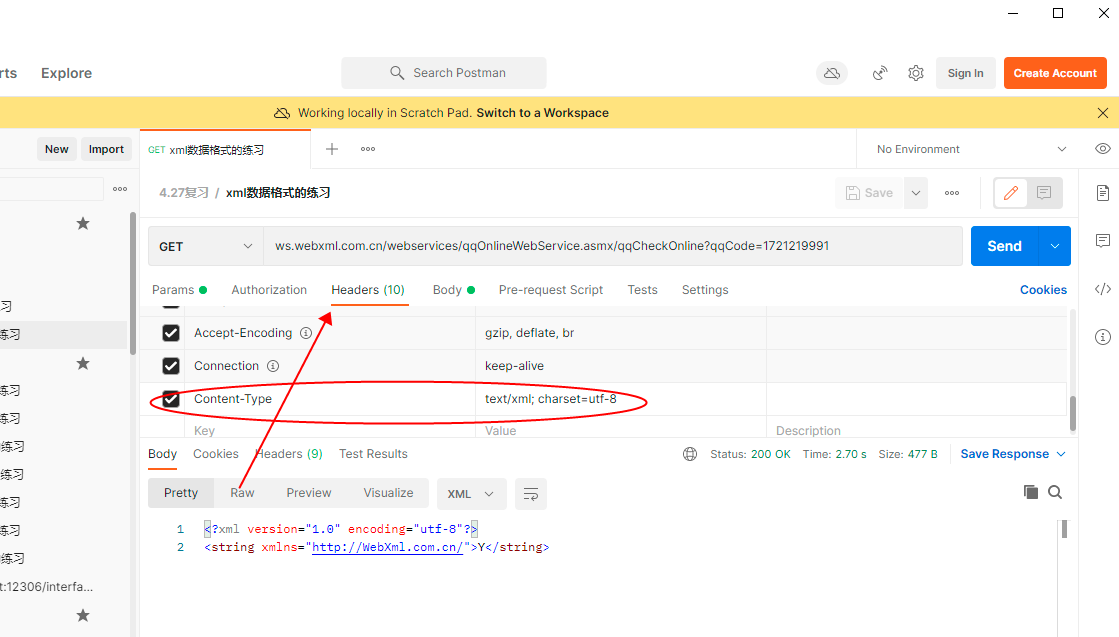Open the response Cookies tab
1119x637 pixels.
[x=216, y=454]
